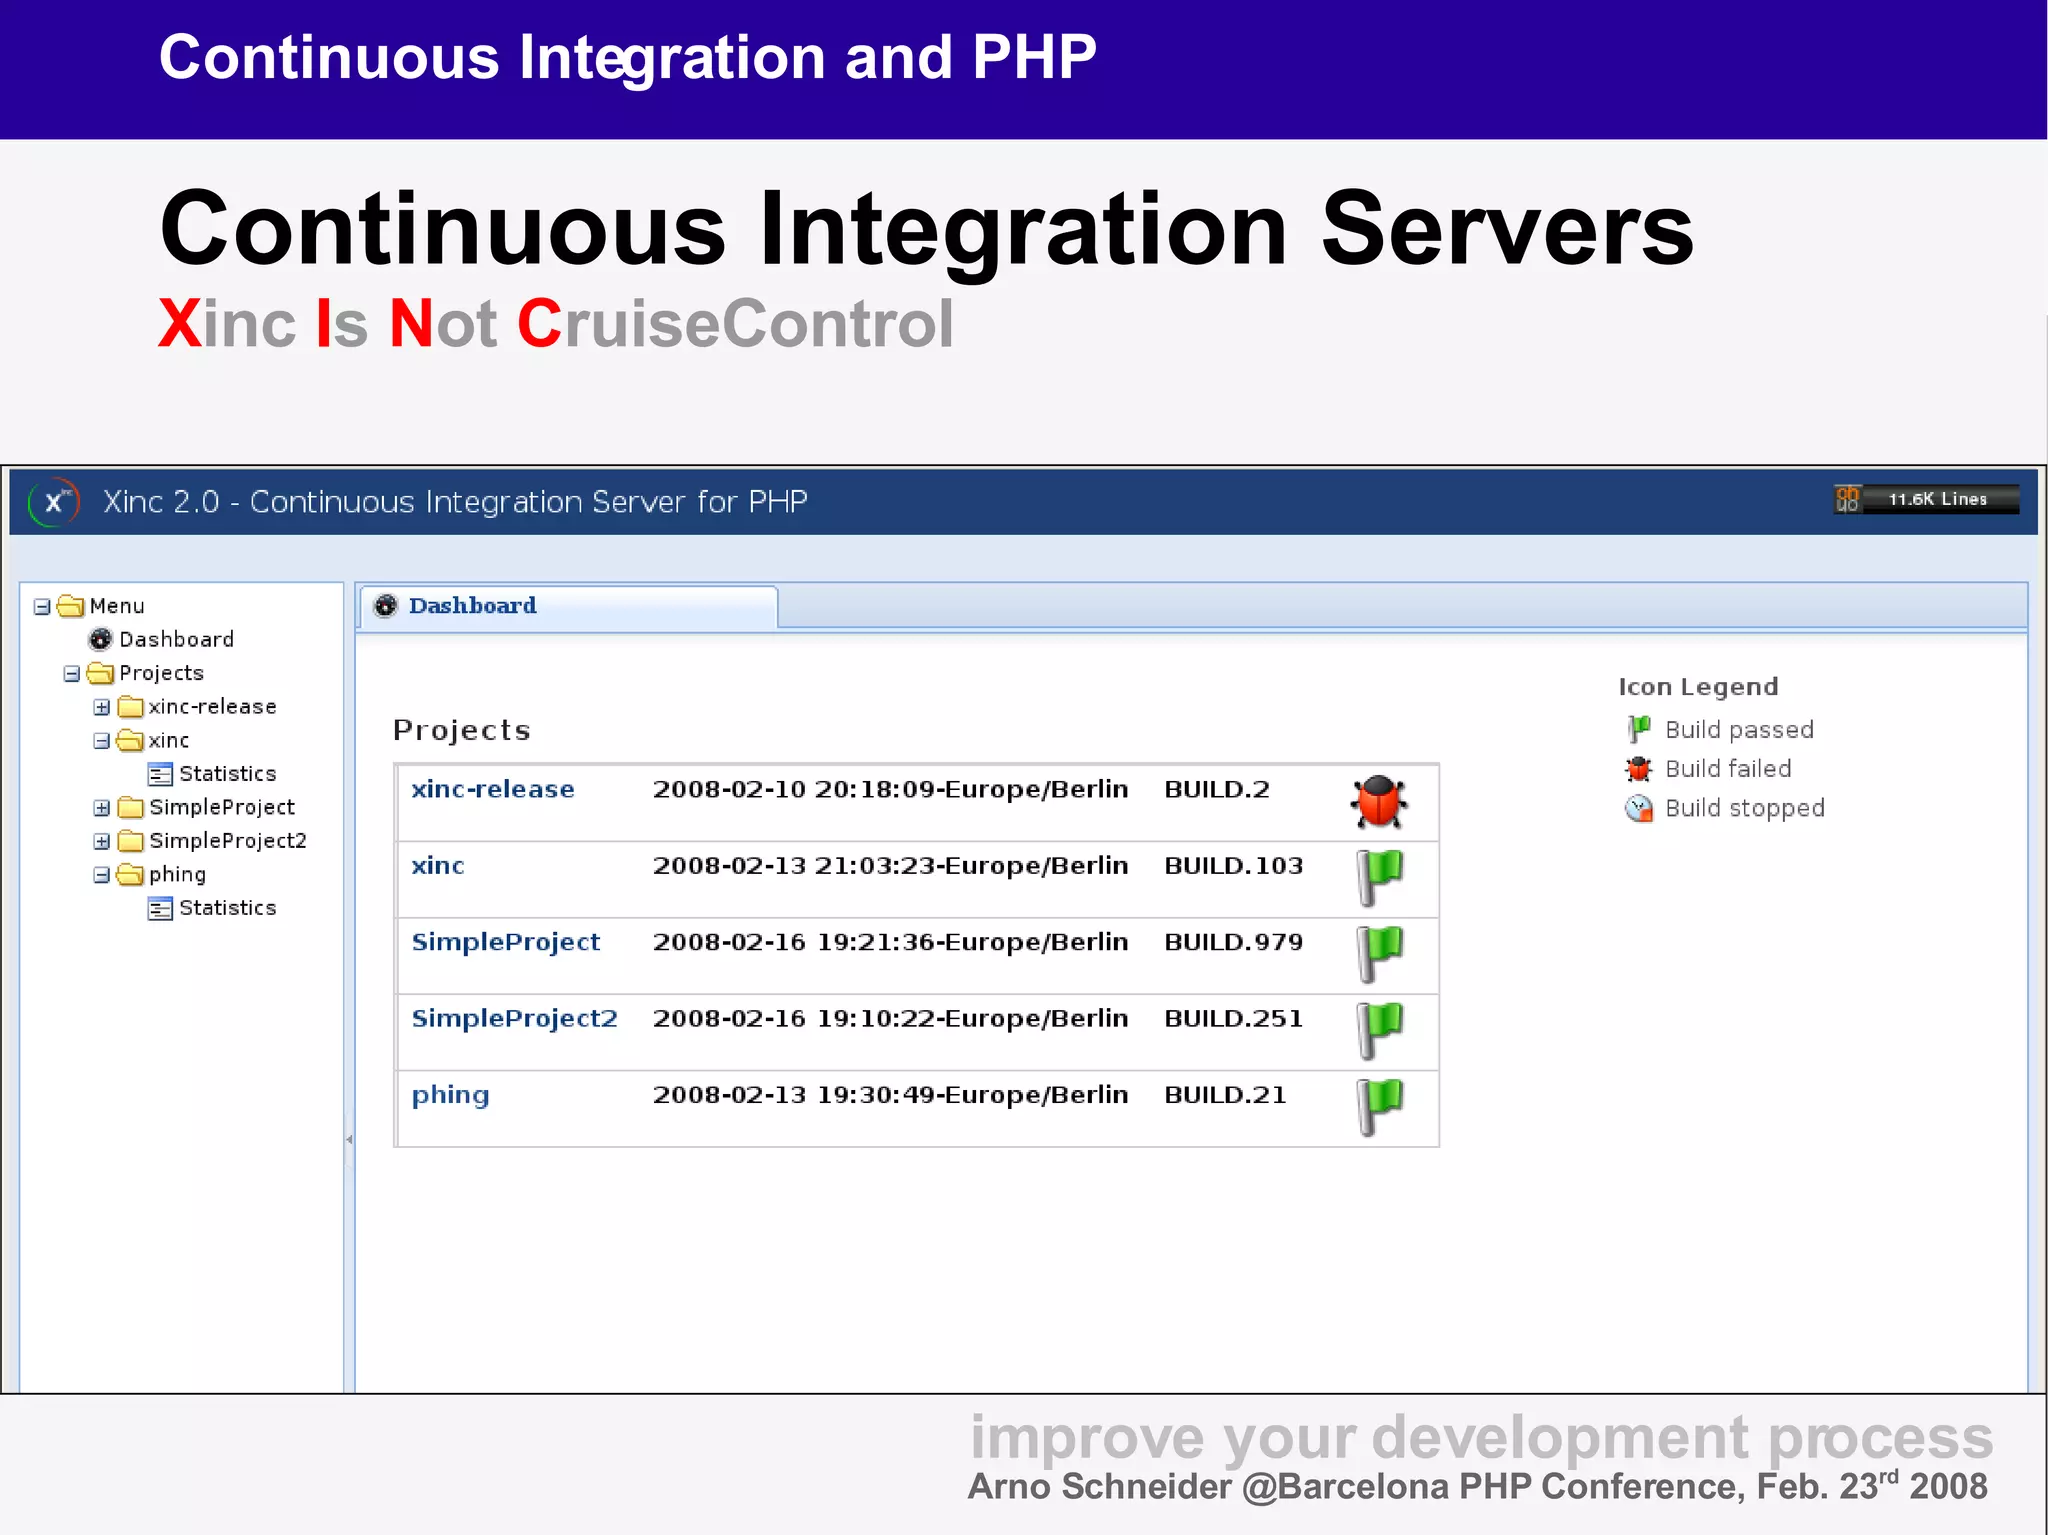Click the green flag icon for SimpleProject2
Viewport: 2048px width, 1535px height.
click(1379, 1030)
